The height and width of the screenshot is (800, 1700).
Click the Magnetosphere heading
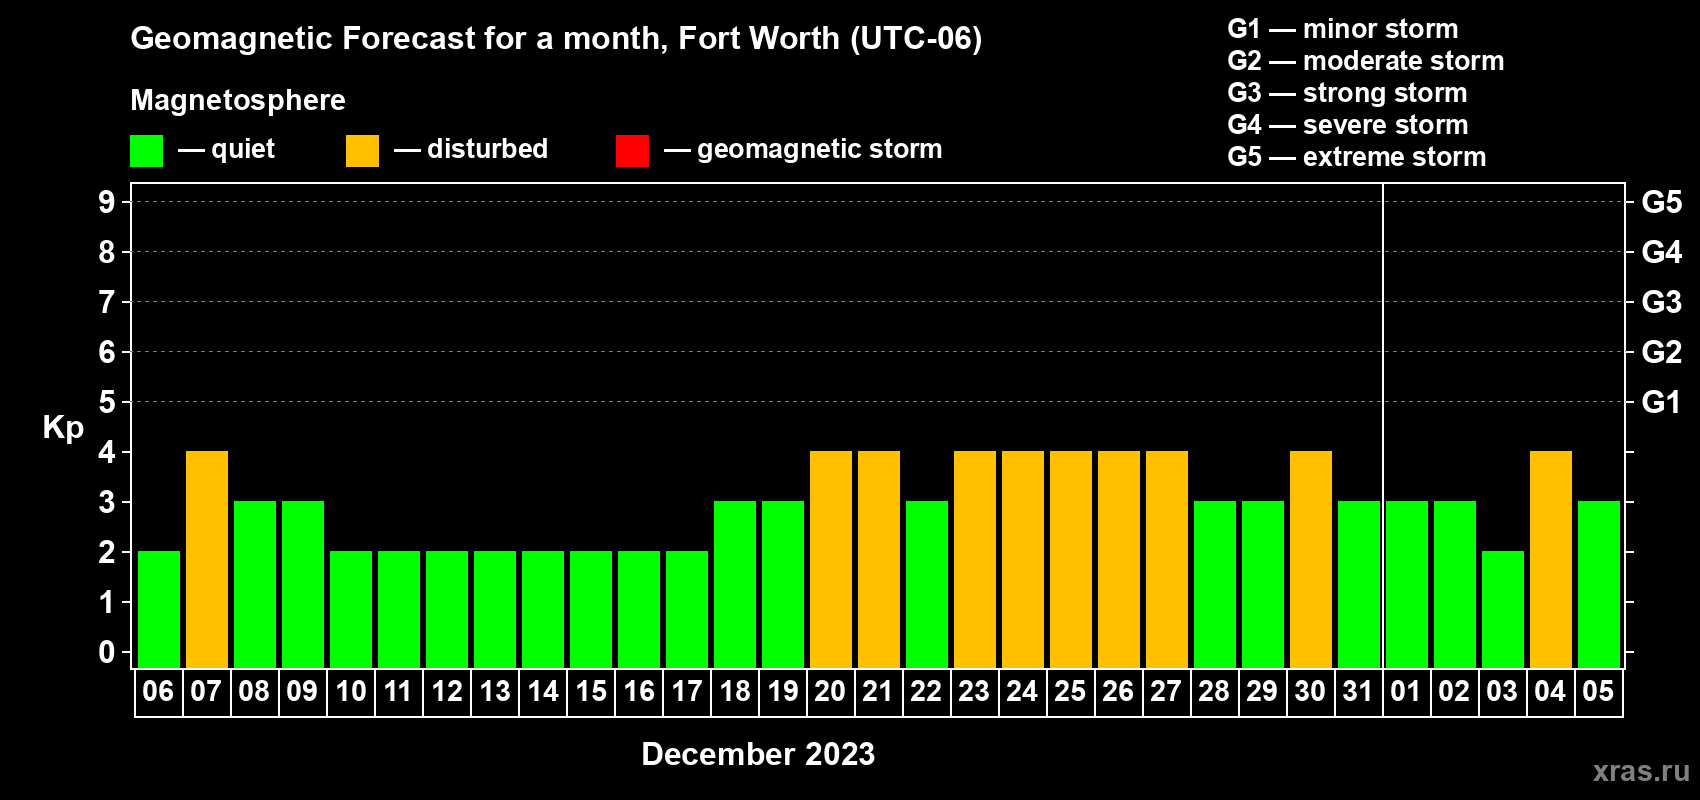[238, 100]
